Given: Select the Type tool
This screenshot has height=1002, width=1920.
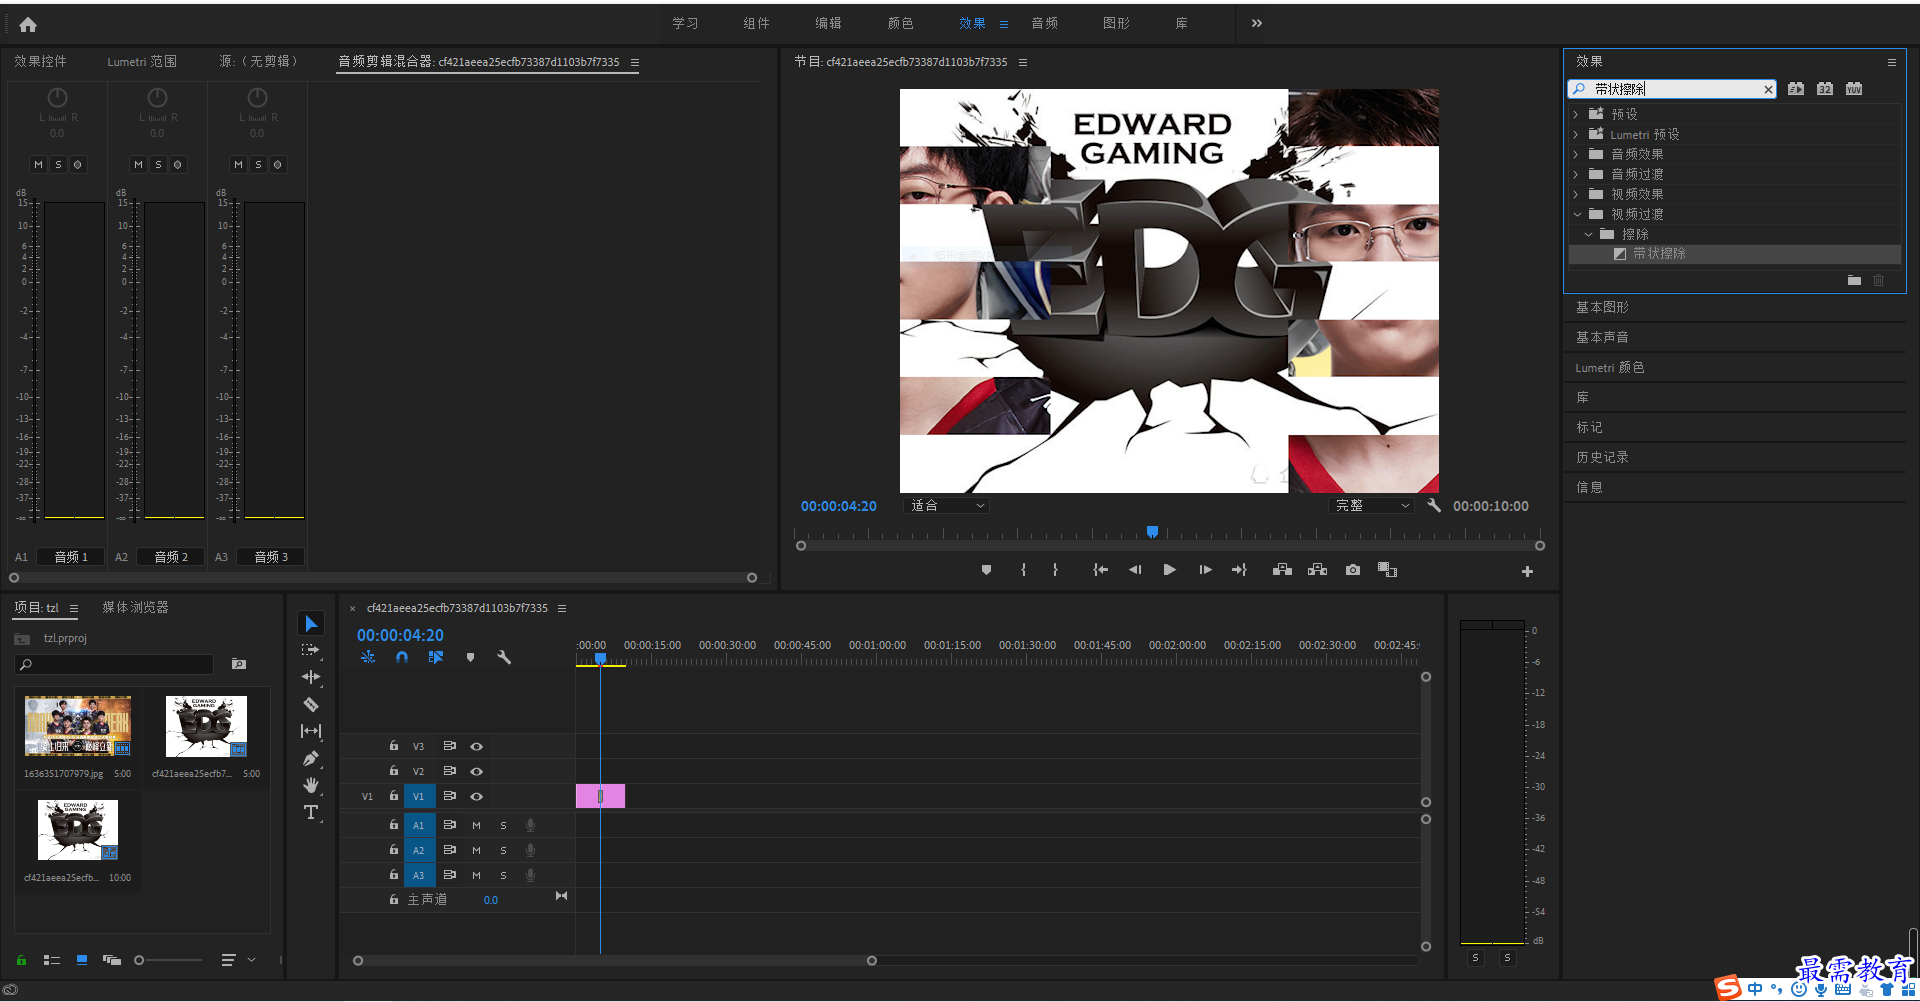Looking at the screenshot, I should 311,812.
